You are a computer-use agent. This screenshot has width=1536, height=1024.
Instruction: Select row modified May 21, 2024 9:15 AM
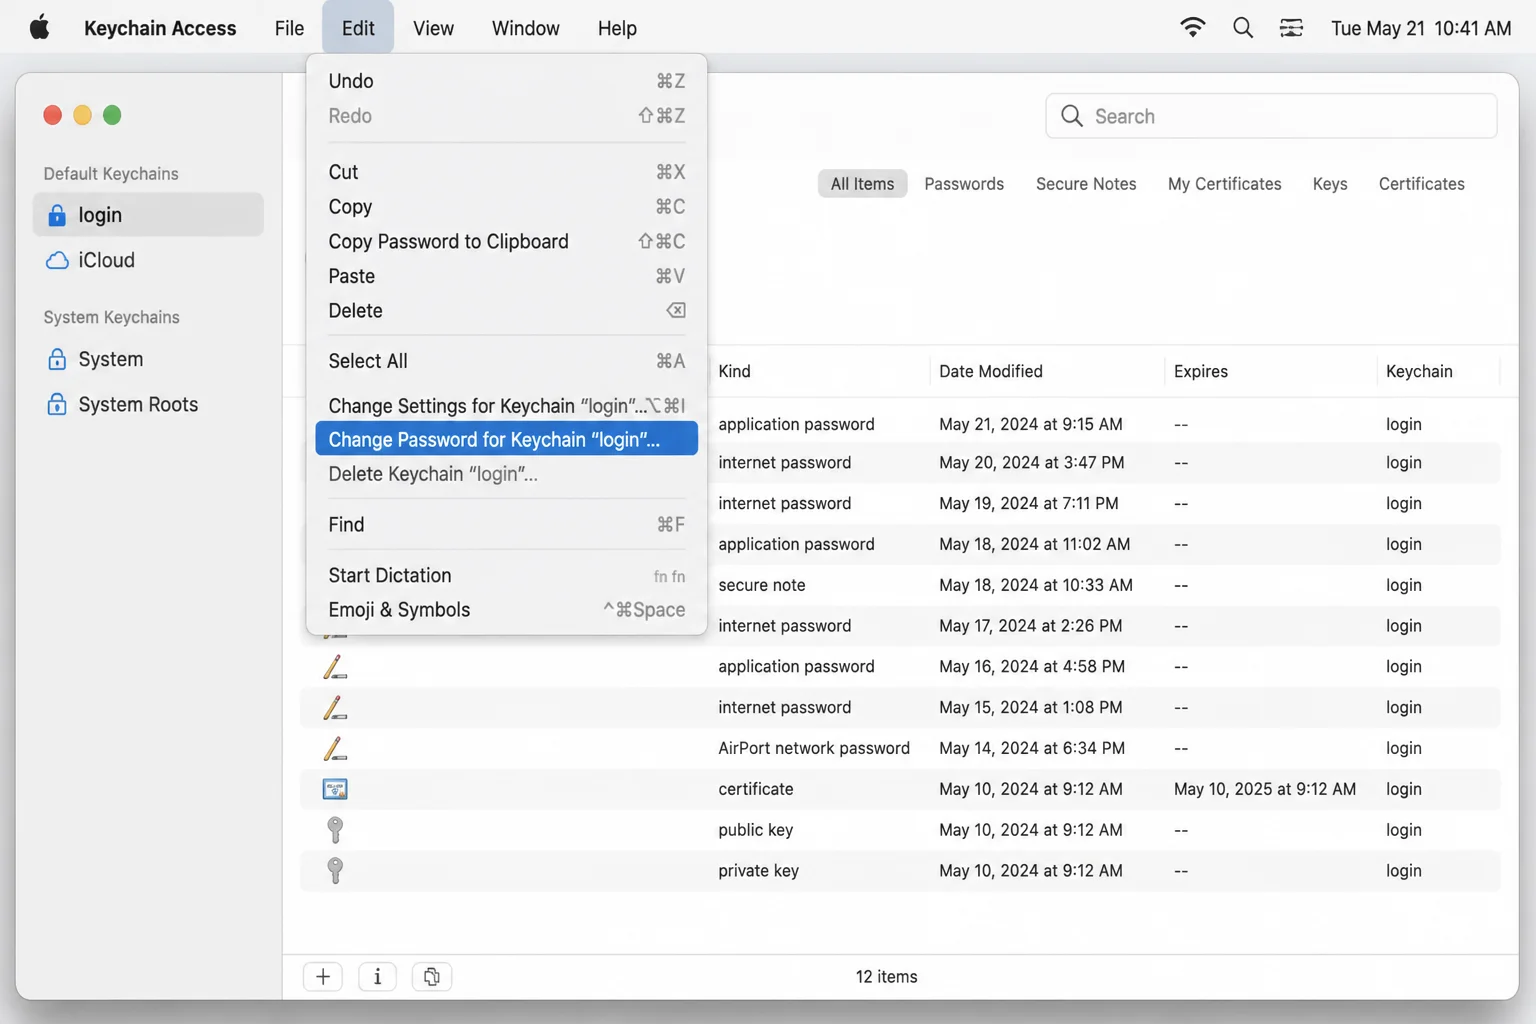[x=900, y=424]
